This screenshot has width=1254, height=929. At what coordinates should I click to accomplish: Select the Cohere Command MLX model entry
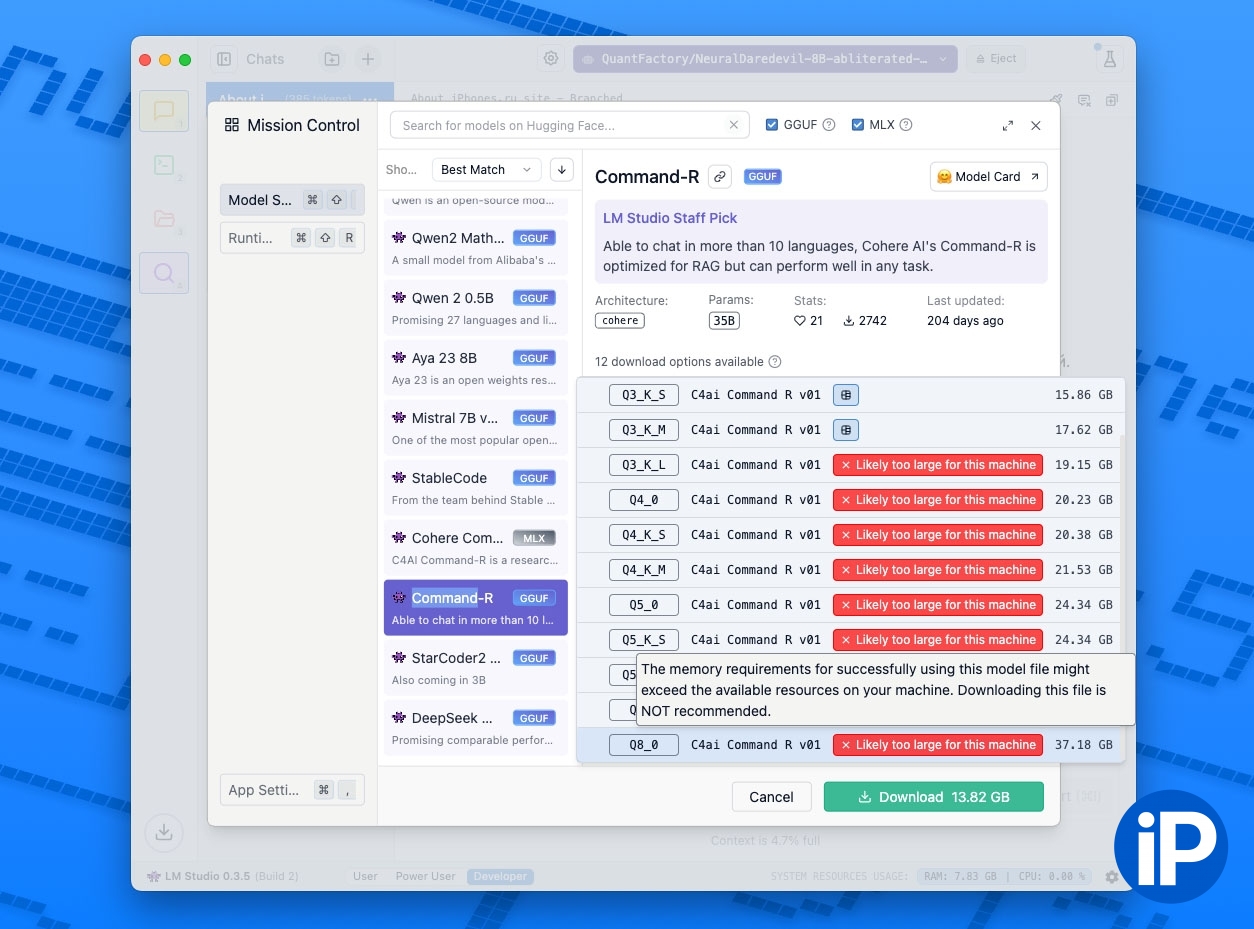click(476, 548)
